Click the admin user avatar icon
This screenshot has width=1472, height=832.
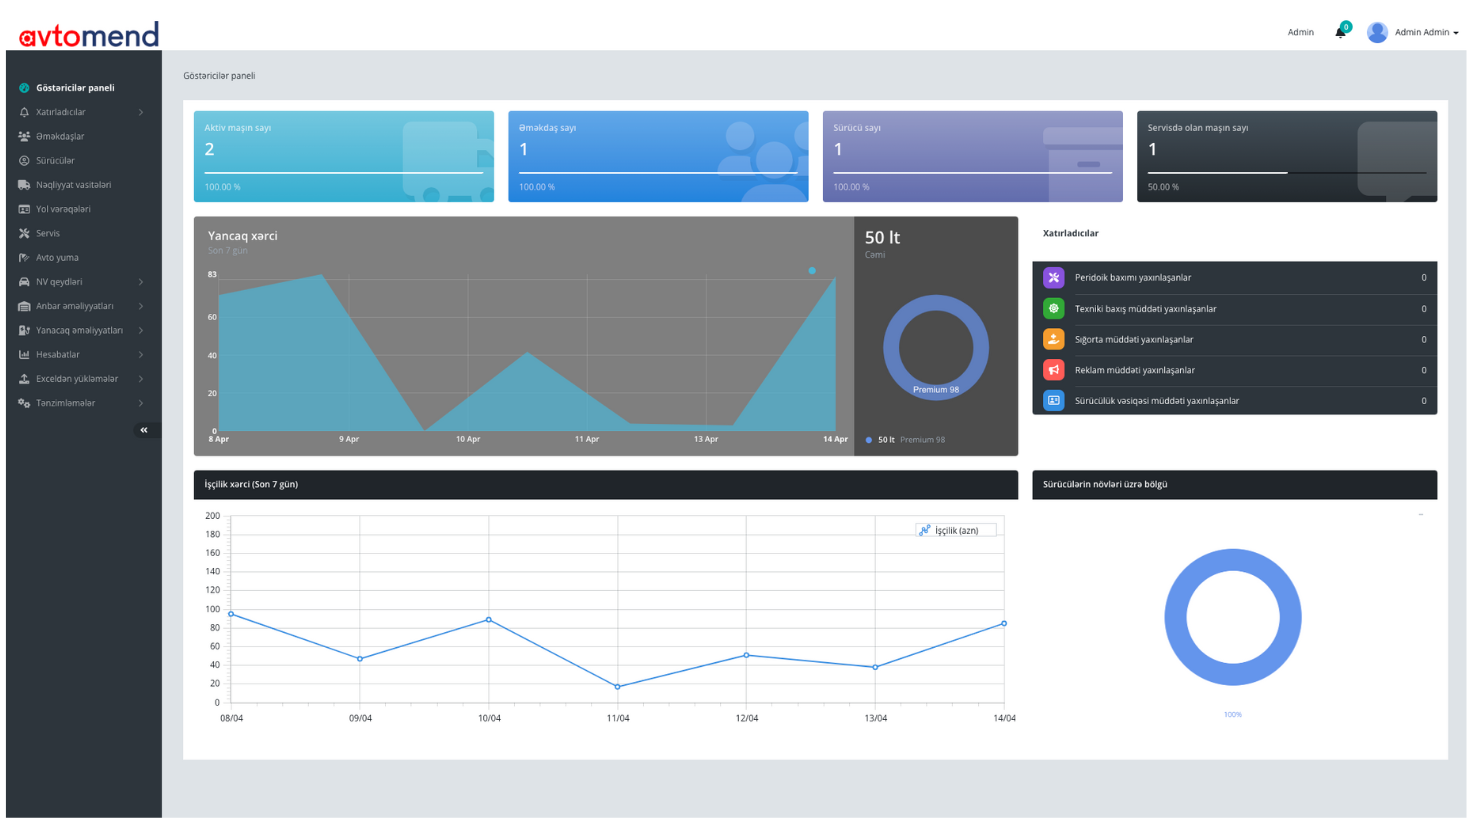pos(1377,33)
